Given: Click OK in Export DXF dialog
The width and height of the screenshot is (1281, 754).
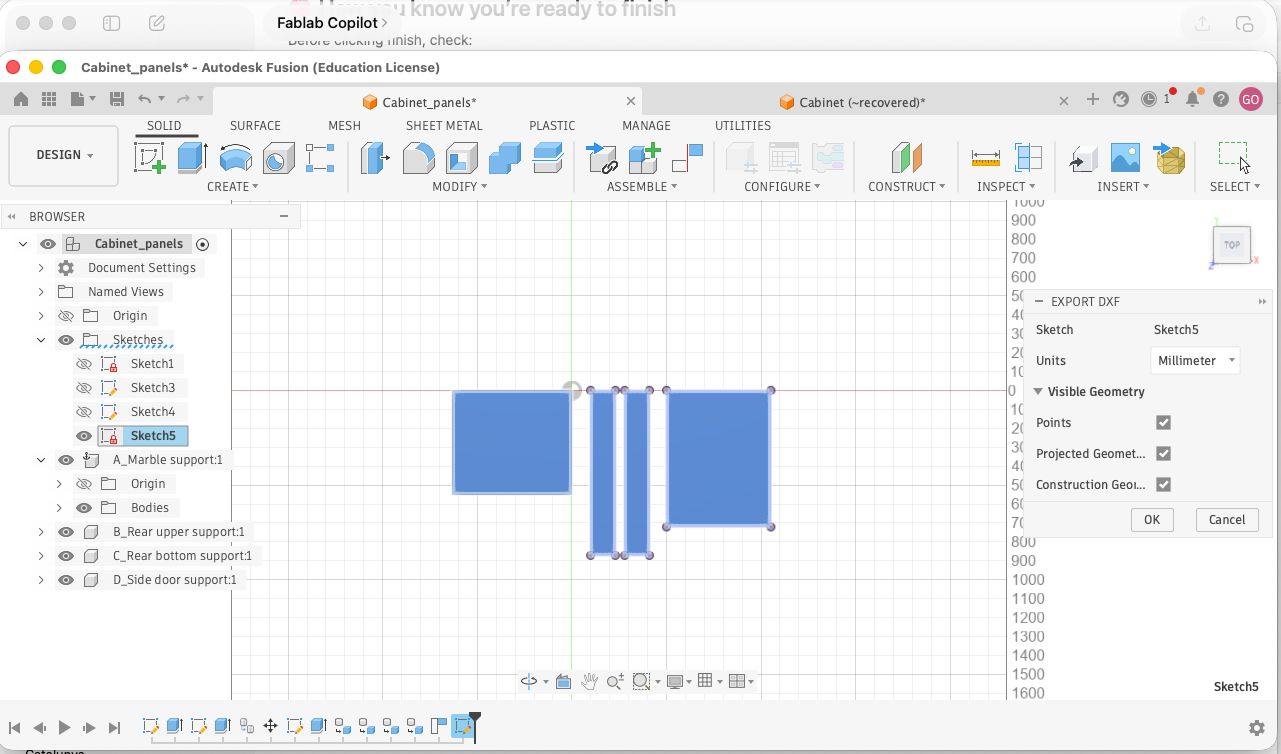Looking at the screenshot, I should click(1152, 520).
